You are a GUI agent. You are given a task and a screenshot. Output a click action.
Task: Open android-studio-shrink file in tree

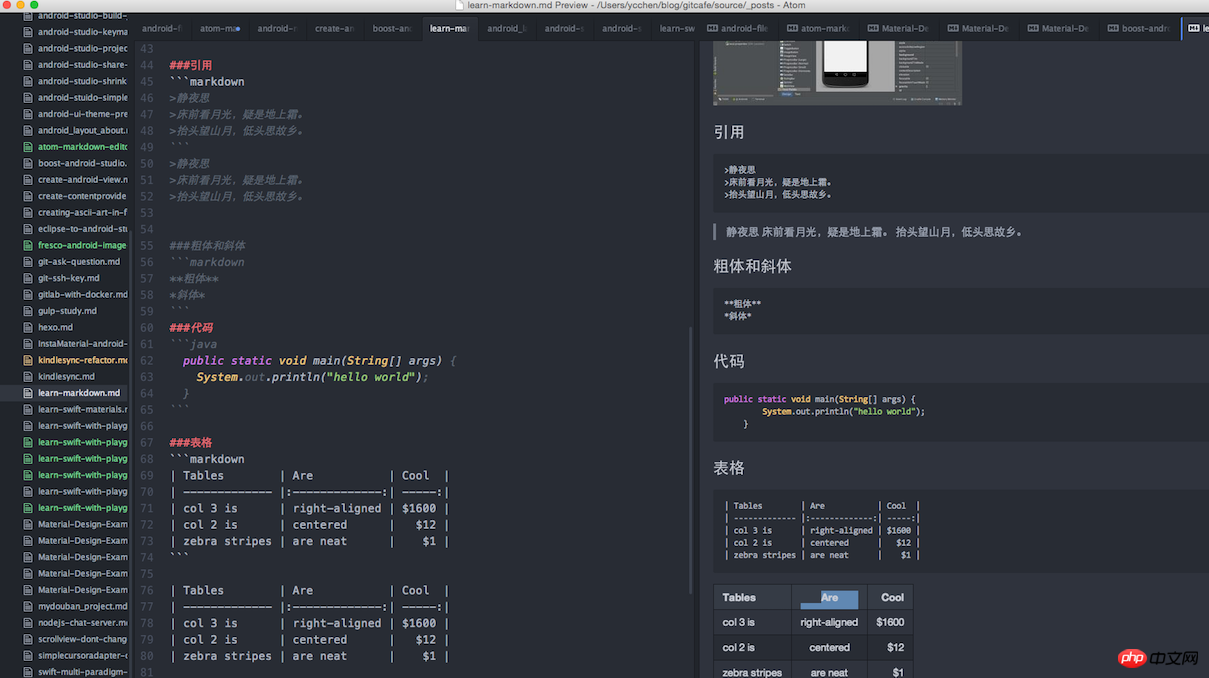pyautogui.click(x=83, y=81)
